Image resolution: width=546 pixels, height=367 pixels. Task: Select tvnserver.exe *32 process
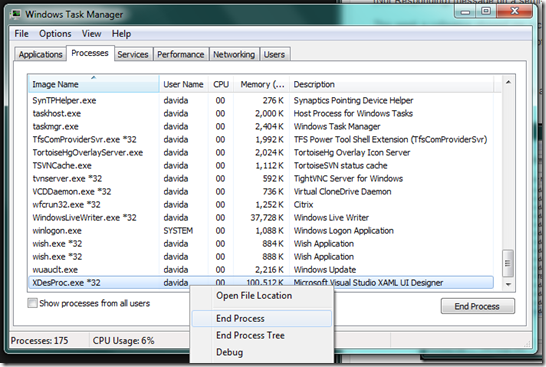261,179
